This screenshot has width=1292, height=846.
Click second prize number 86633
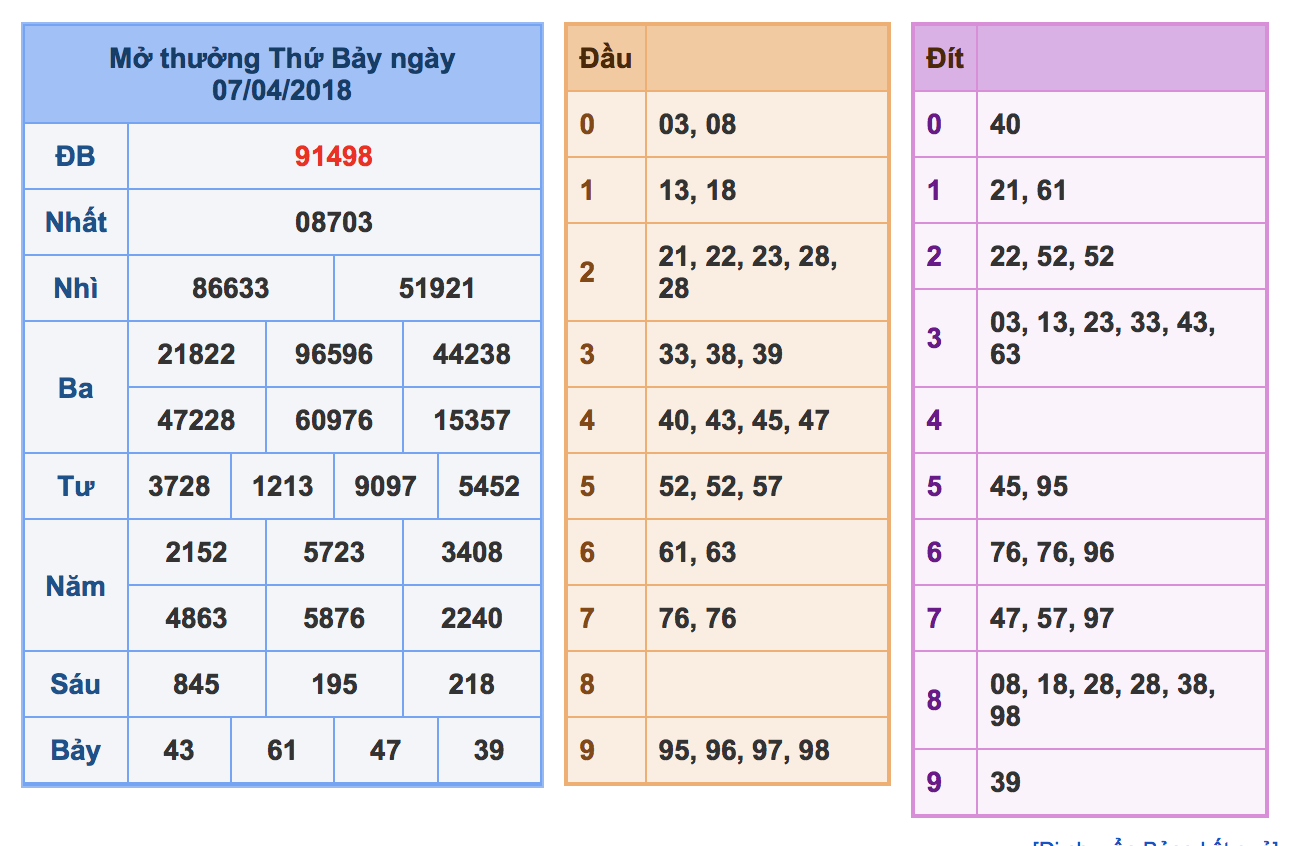[x=231, y=288]
